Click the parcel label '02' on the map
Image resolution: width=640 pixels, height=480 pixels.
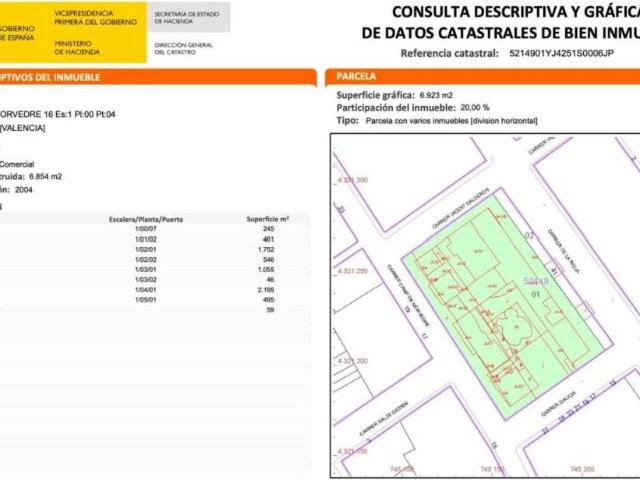pos(529,236)
